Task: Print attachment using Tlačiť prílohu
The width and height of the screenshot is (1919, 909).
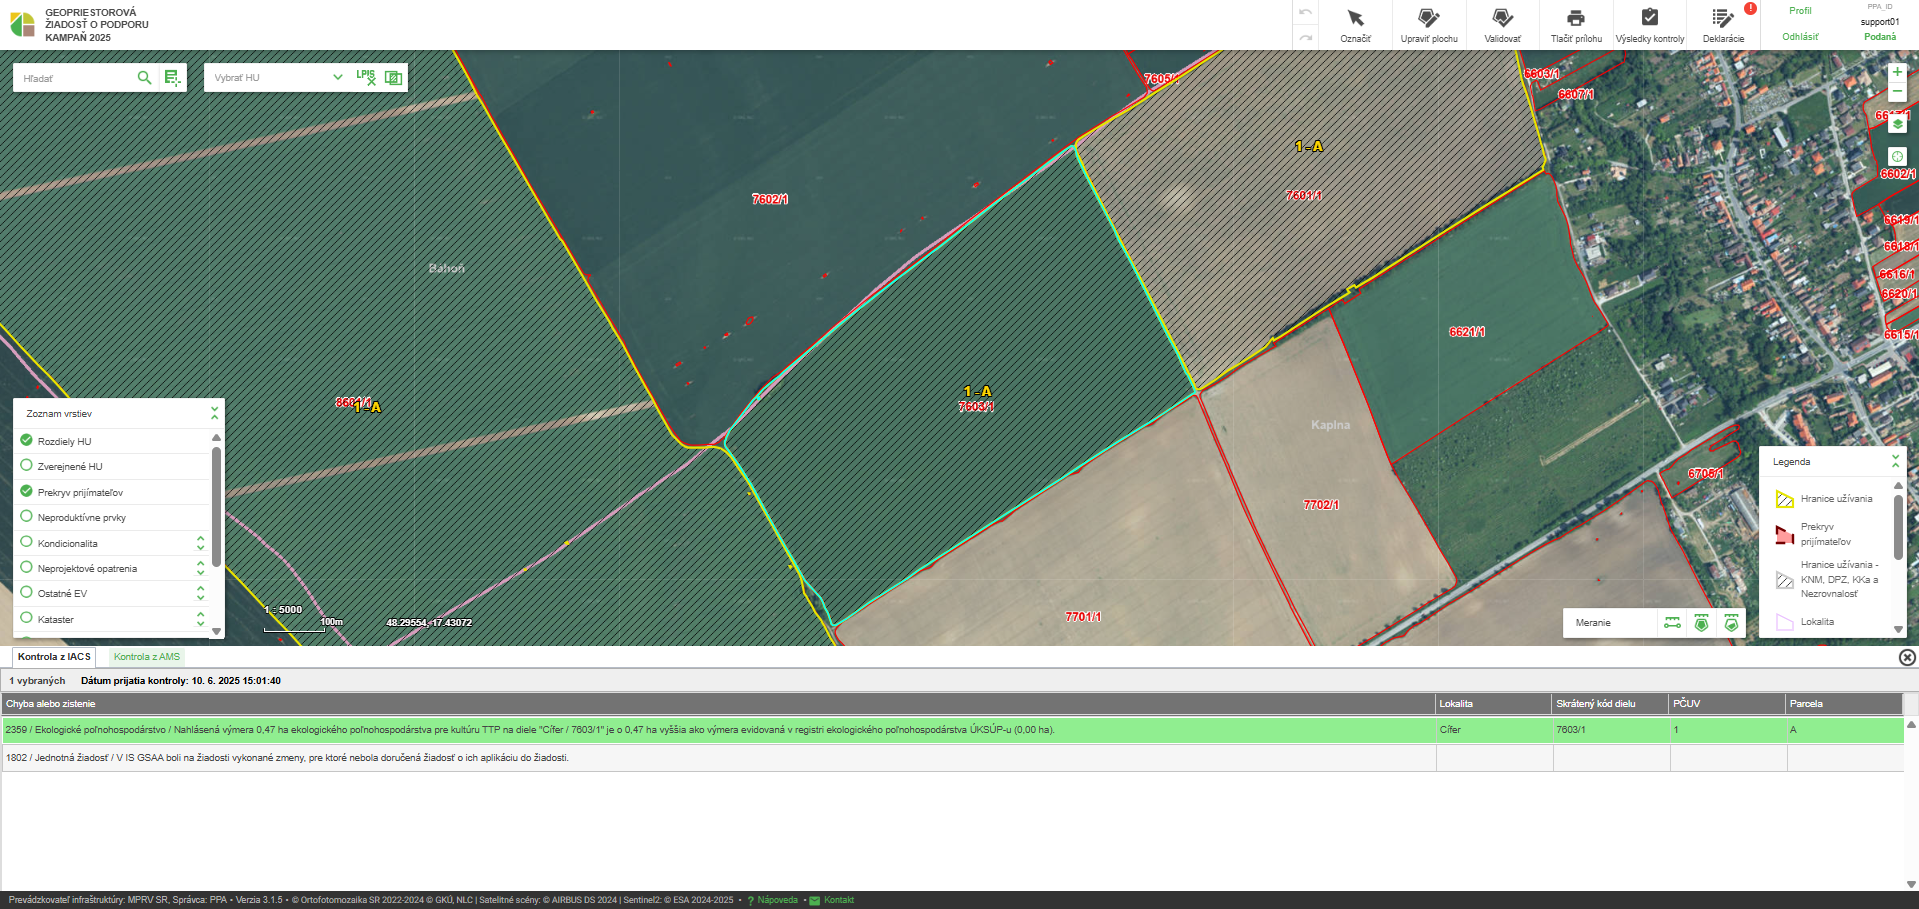Action: [x=1576, y=24]
